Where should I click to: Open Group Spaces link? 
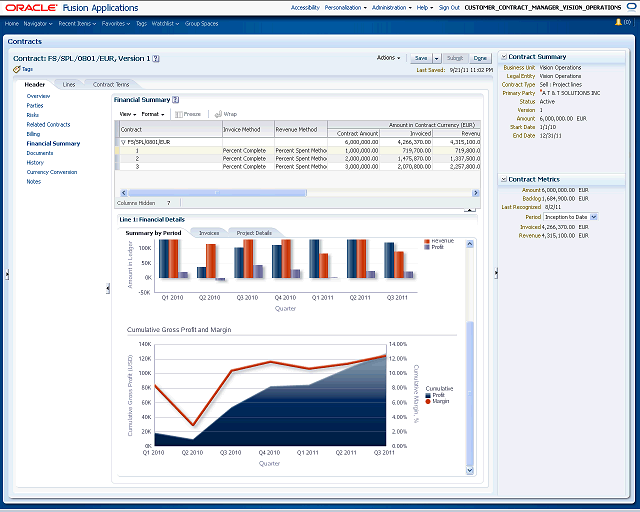[x=202, y=24]
